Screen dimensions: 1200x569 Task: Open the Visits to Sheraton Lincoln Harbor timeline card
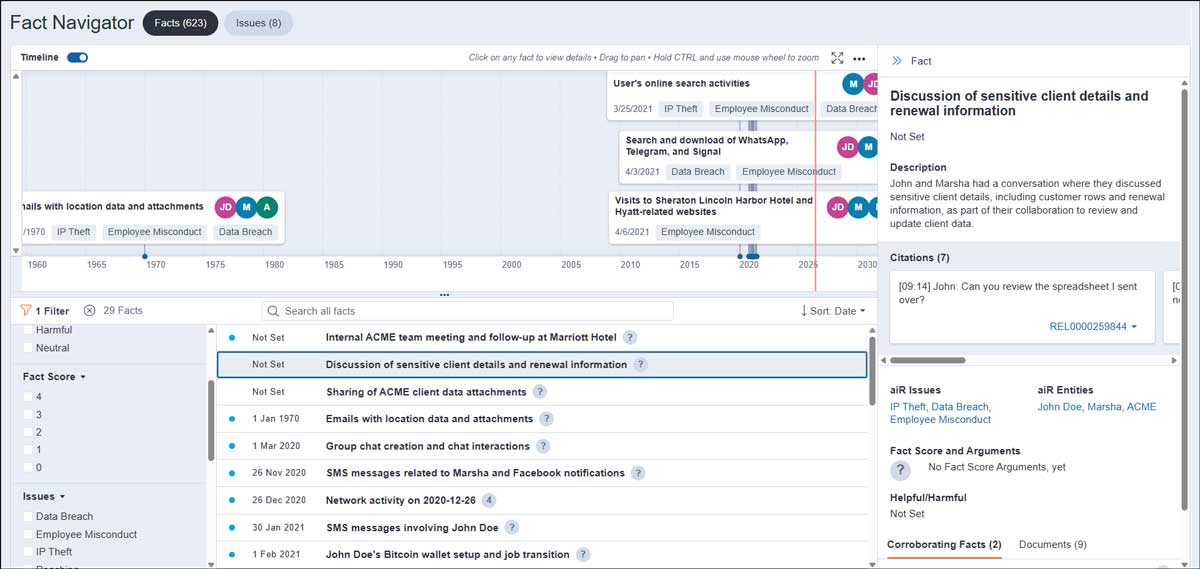744,217
